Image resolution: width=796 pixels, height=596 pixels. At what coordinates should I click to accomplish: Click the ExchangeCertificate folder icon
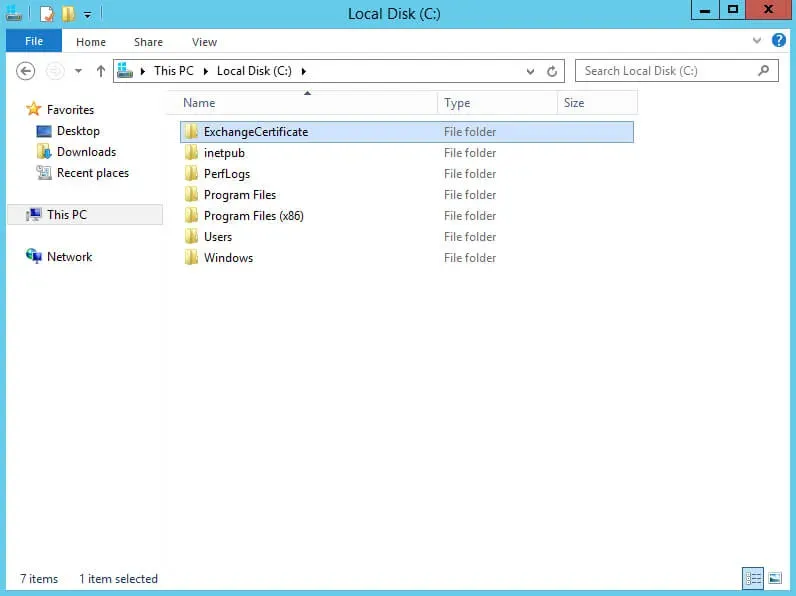[x=191, y=131]
